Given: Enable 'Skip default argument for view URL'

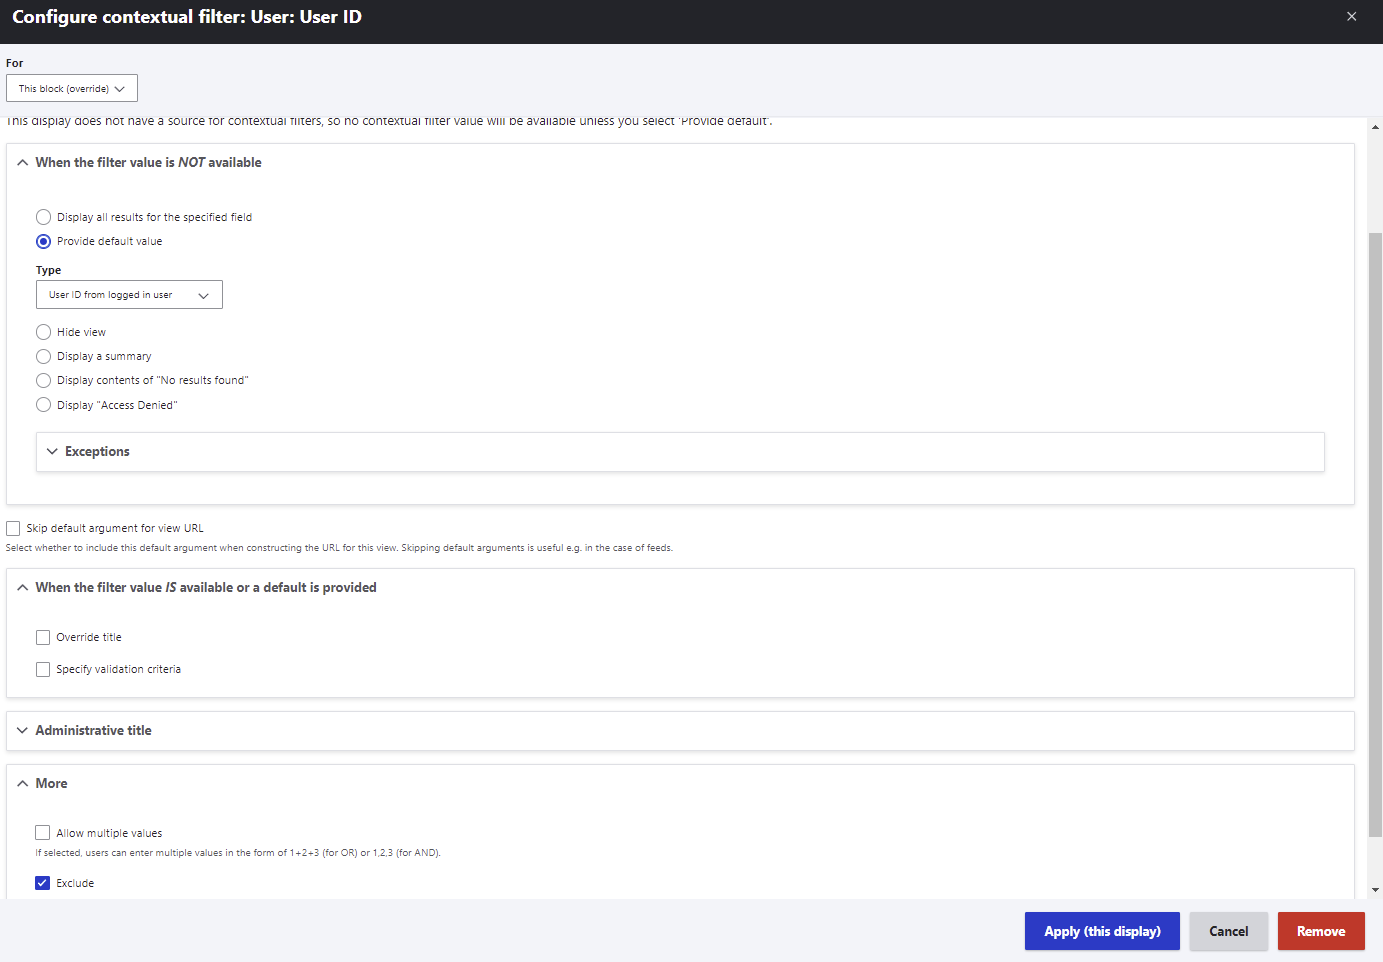Looking at the screenshot, I should point(12,528).
